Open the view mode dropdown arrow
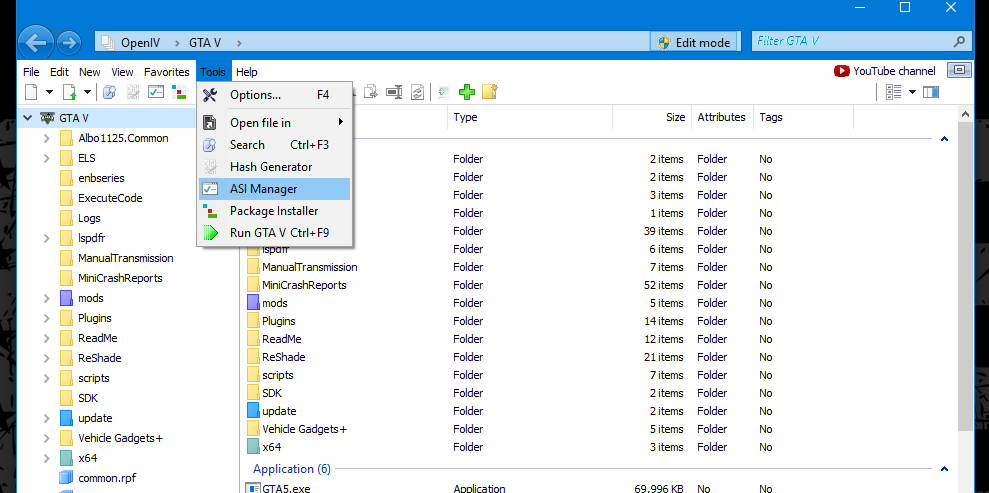 click(x=912, y=92)
